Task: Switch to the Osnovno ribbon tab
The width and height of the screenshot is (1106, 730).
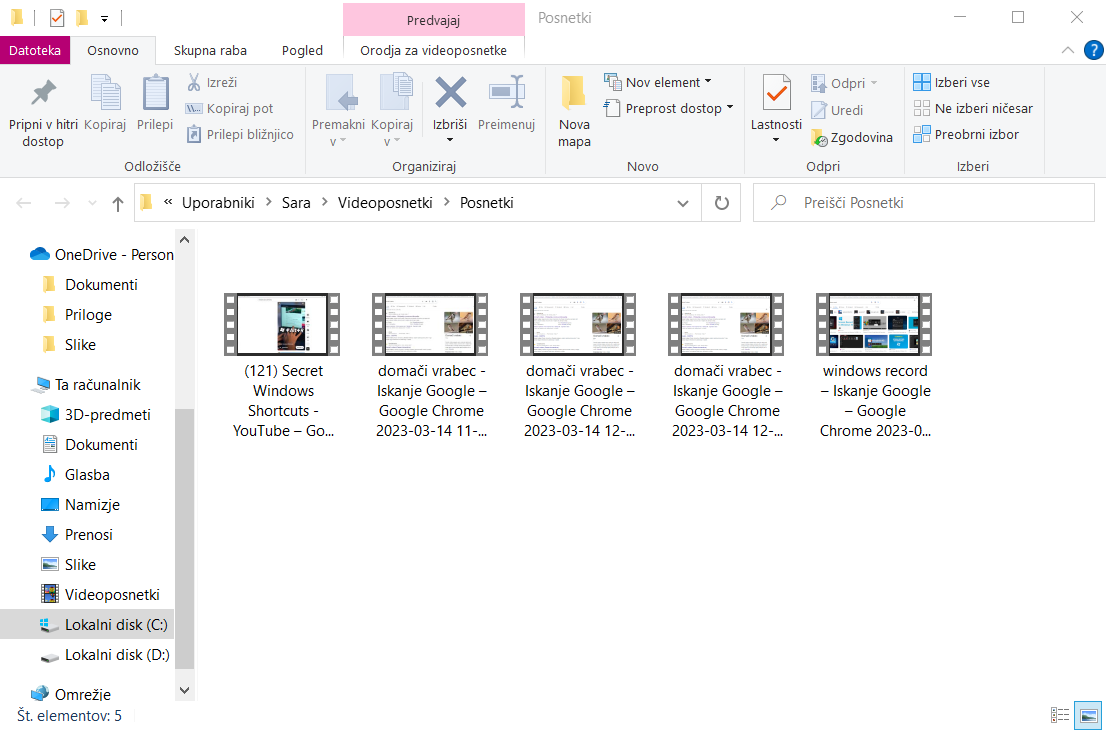Action: pos(113,50)
